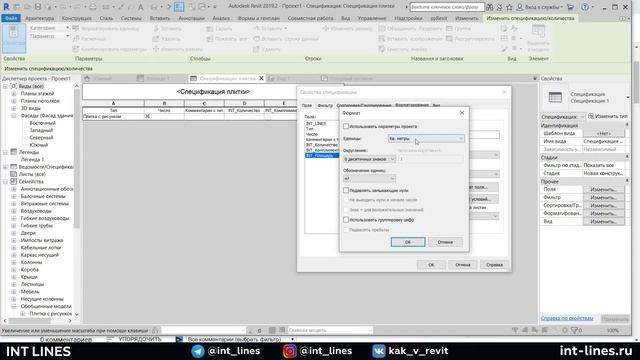The width and height of the screenshot is (640, 360).
Task: Click Edit button for Fields in Properties
Action: (603, 189)
